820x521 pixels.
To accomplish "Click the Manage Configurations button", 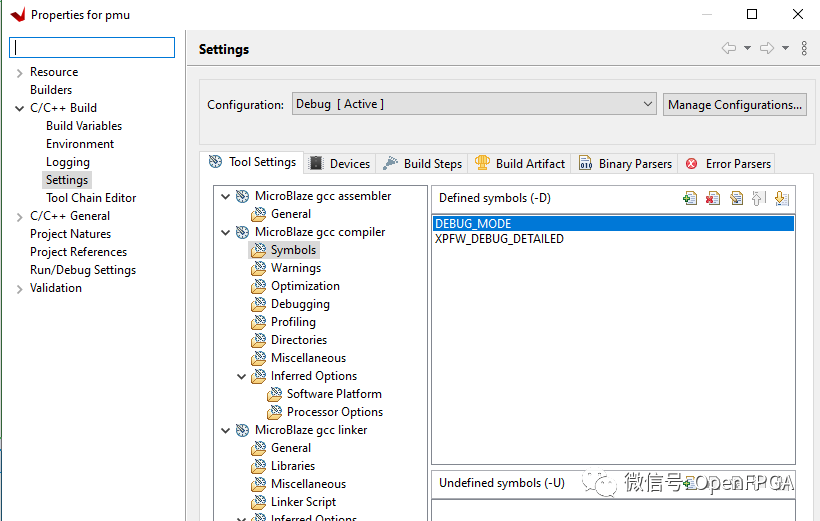I will click(x=734, y=104).
